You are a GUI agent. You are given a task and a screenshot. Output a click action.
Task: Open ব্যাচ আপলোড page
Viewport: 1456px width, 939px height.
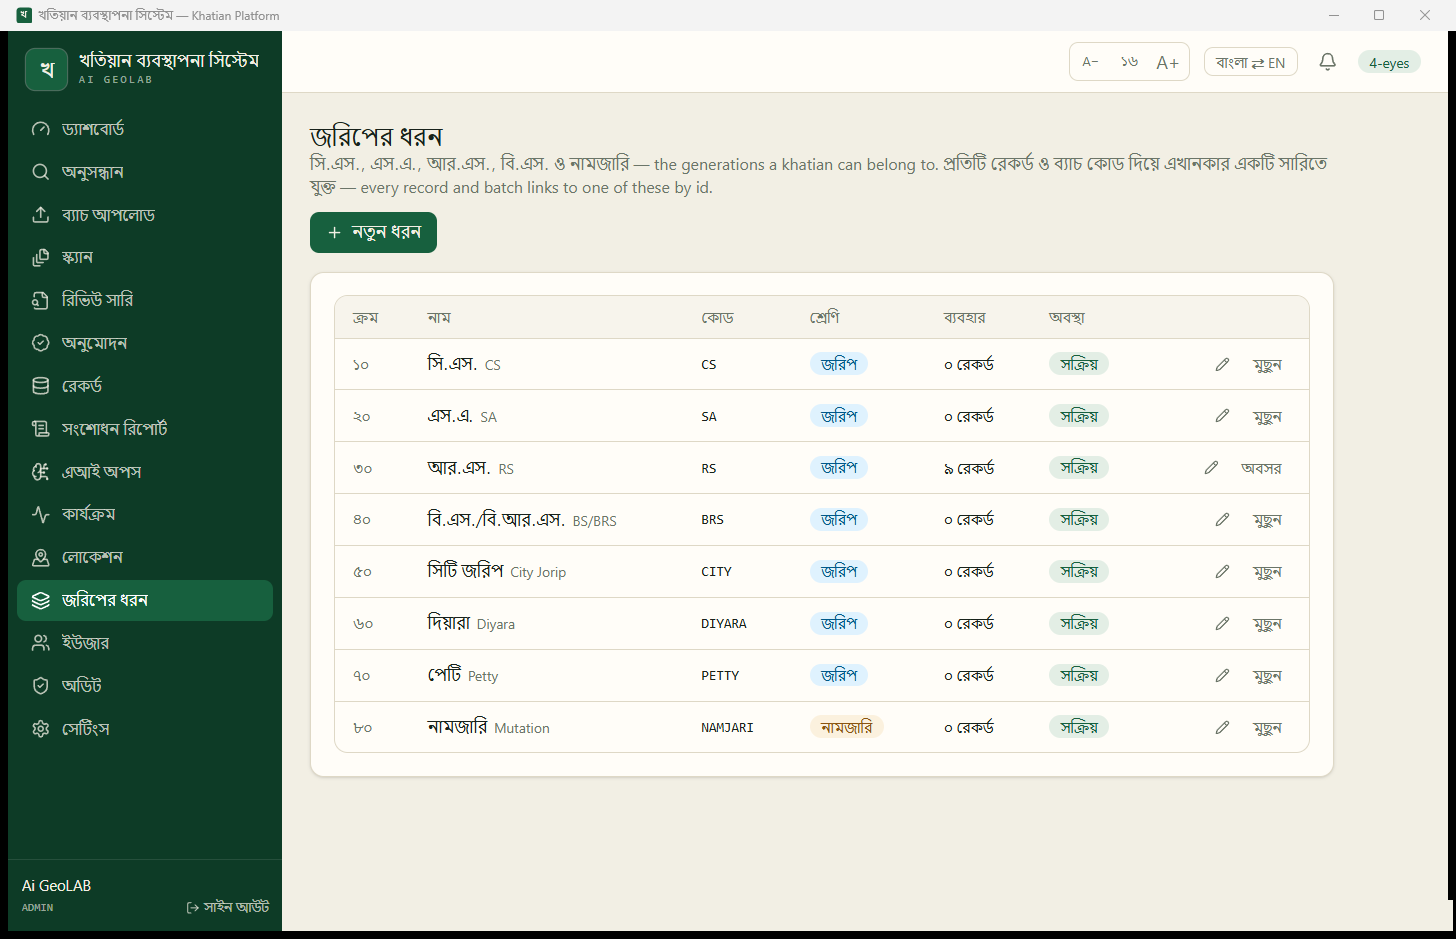[x=145, y=215]
